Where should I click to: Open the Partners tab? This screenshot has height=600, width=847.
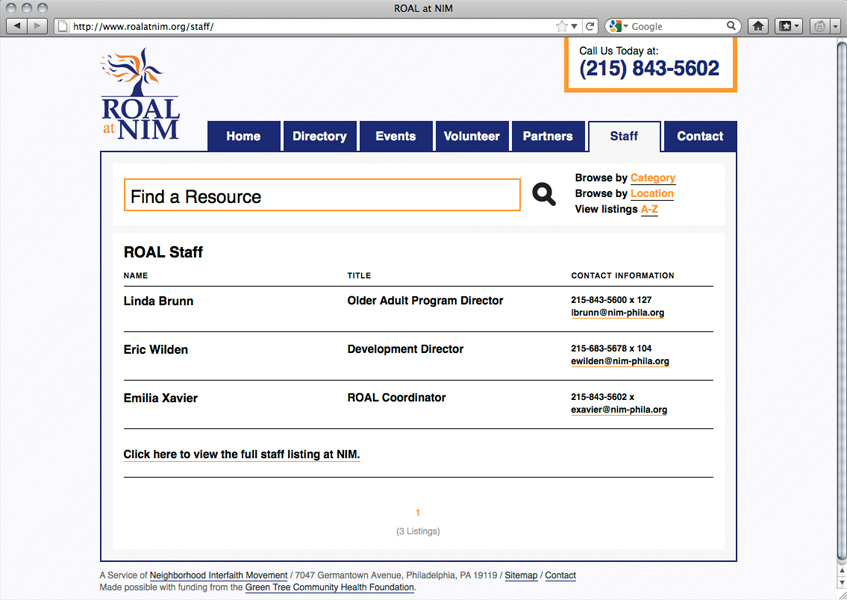click(548, 136)
